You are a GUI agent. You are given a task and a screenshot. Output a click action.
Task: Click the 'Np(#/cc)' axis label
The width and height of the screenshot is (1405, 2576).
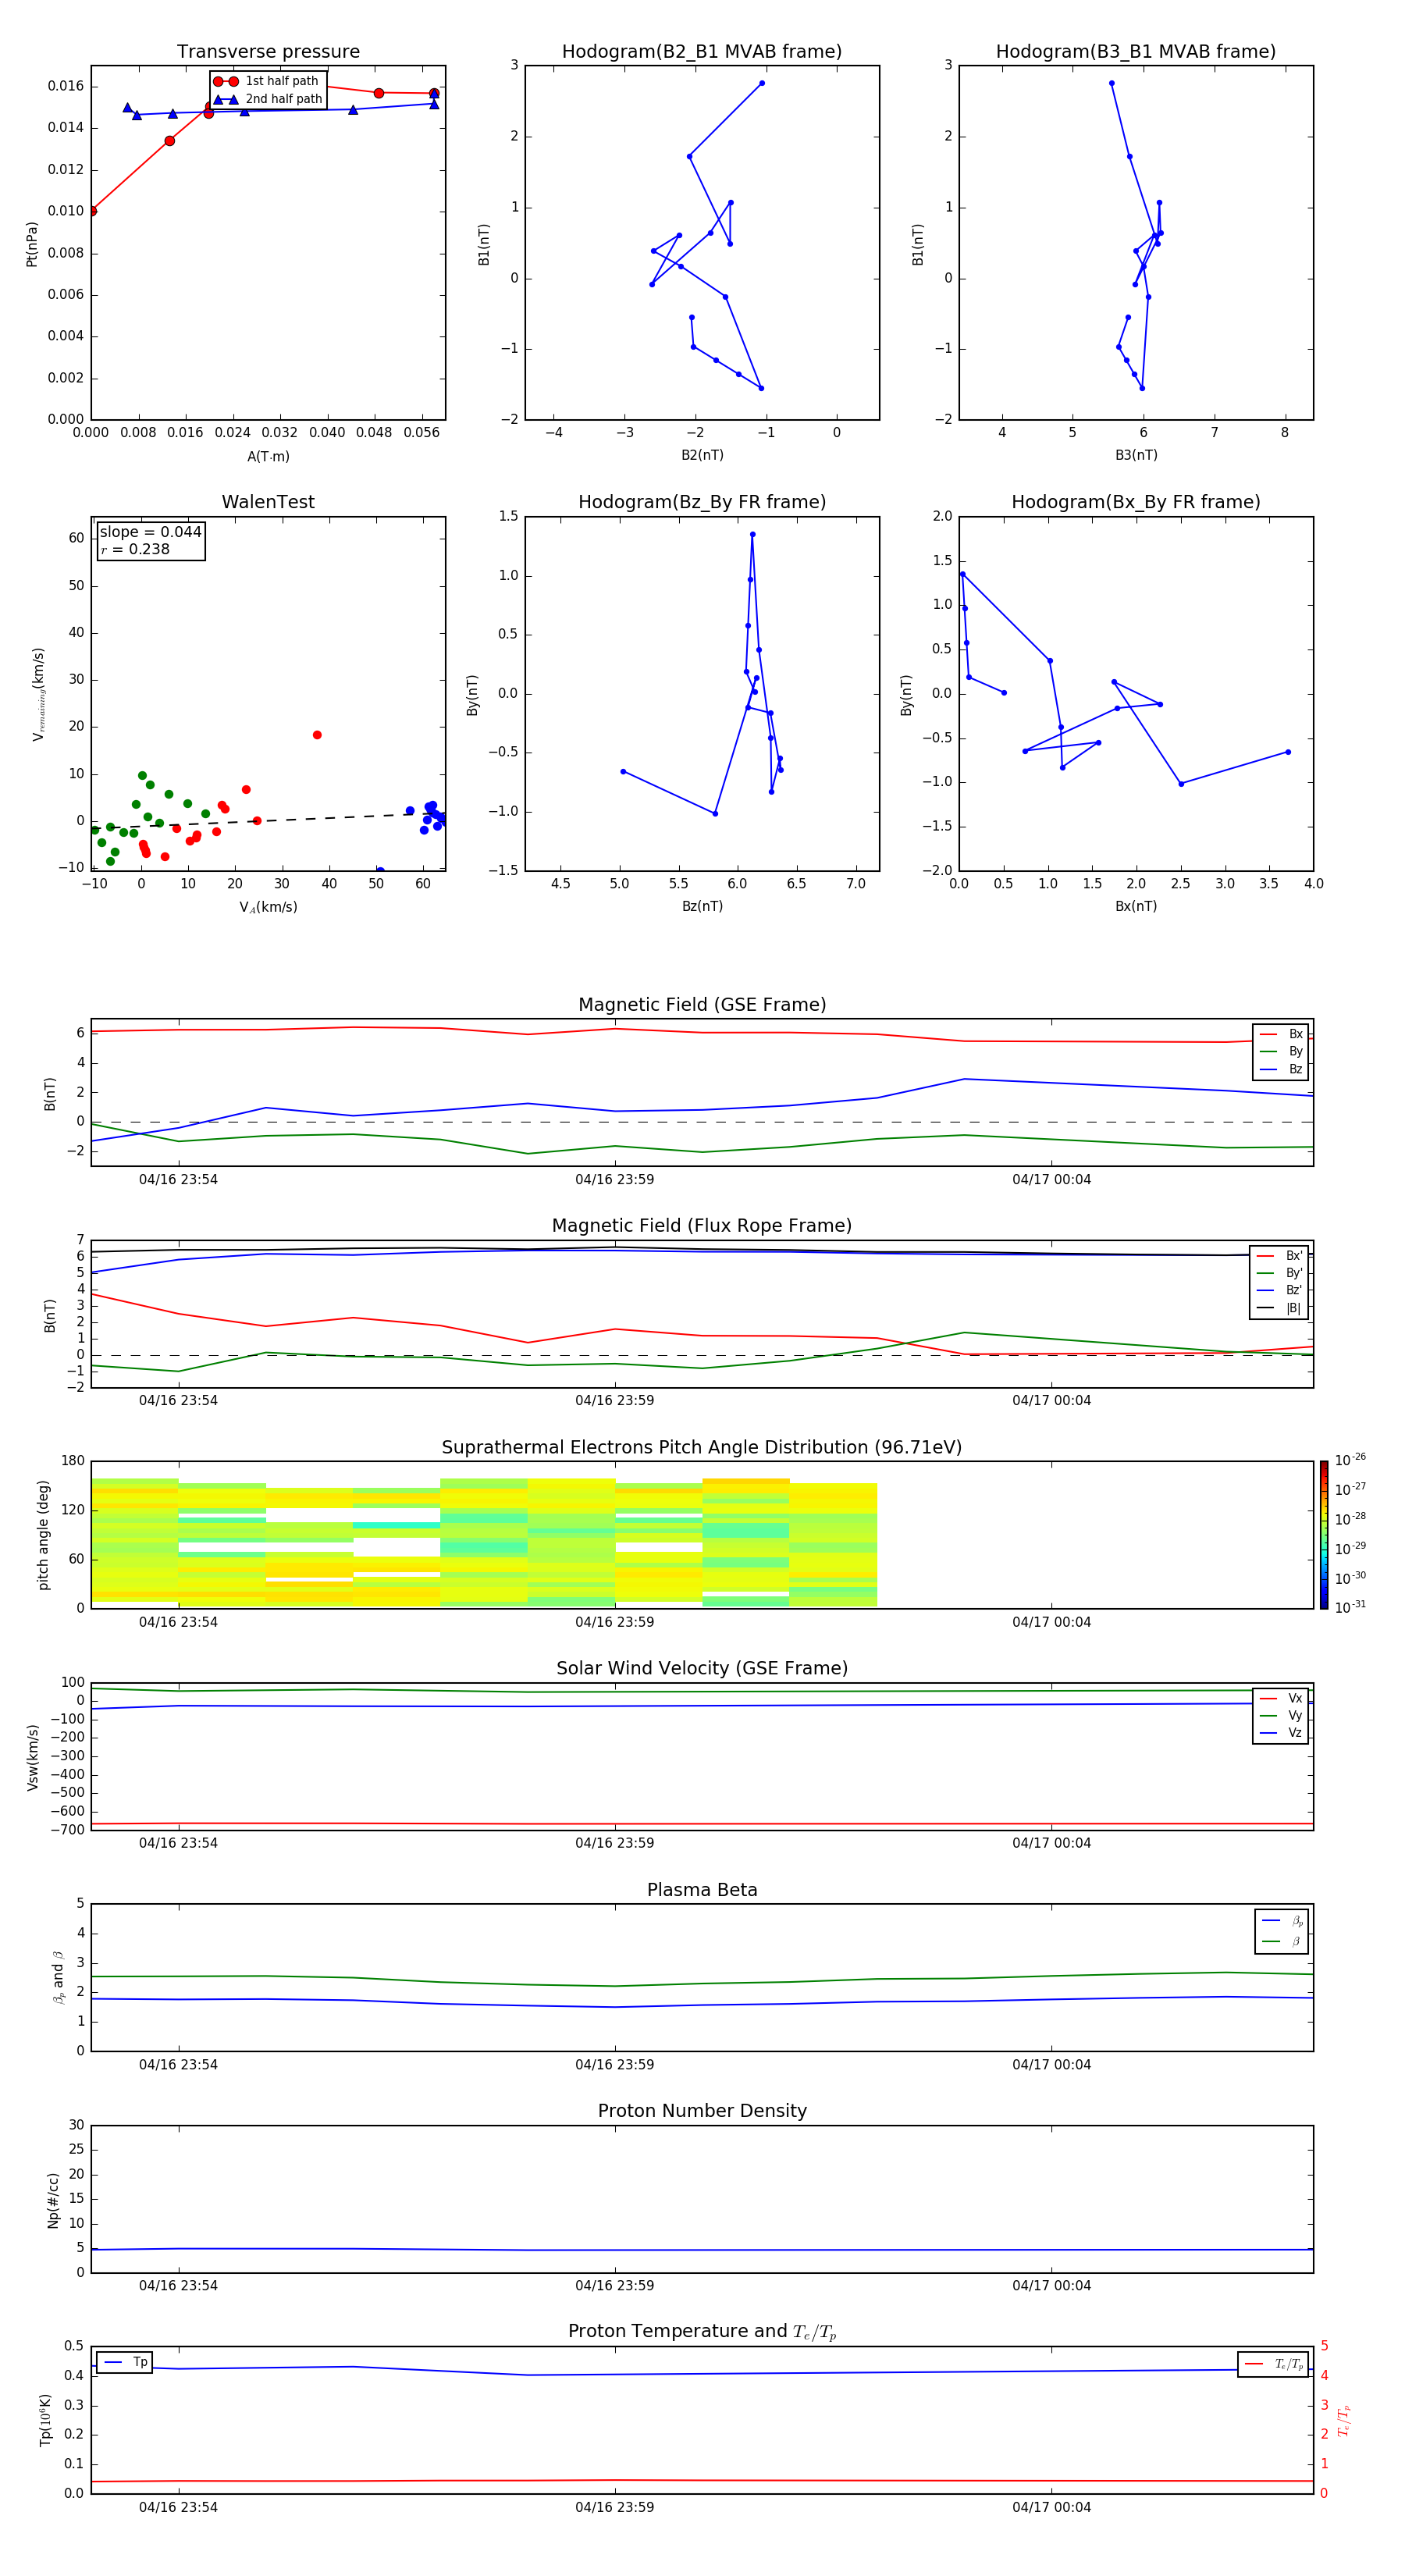53,2200
